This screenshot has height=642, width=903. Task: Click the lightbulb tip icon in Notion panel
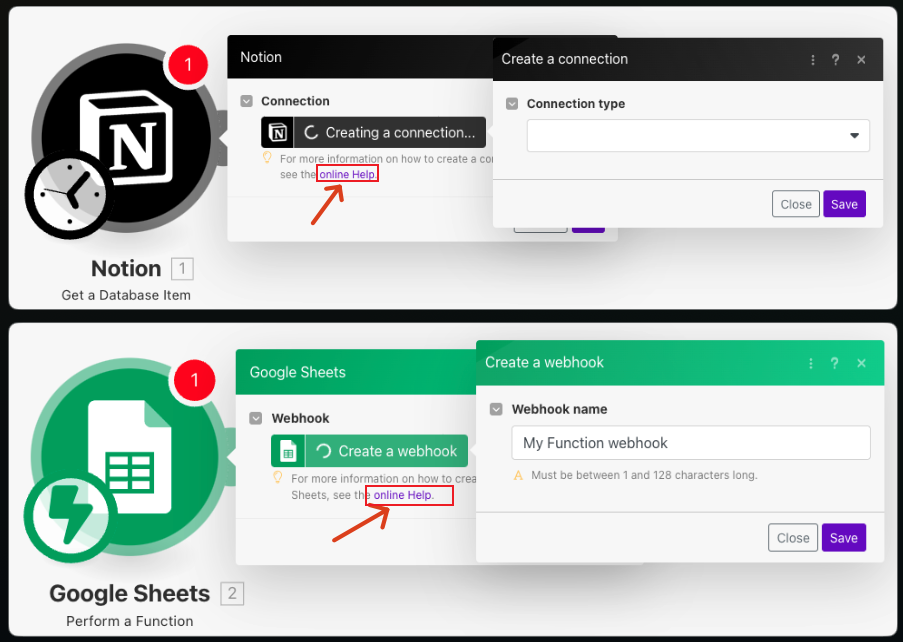267,157
